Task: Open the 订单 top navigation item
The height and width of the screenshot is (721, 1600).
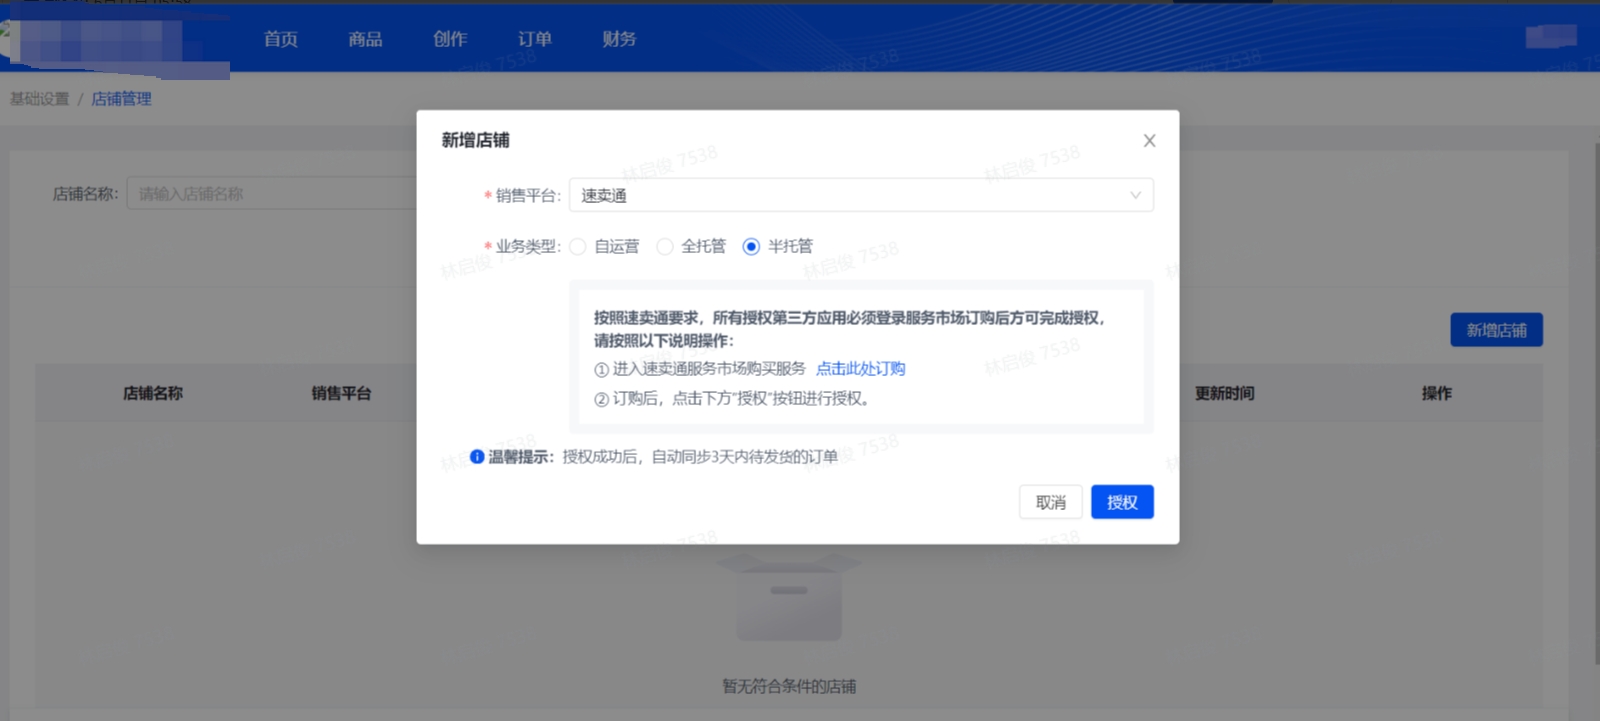Action: pos(535,39)
